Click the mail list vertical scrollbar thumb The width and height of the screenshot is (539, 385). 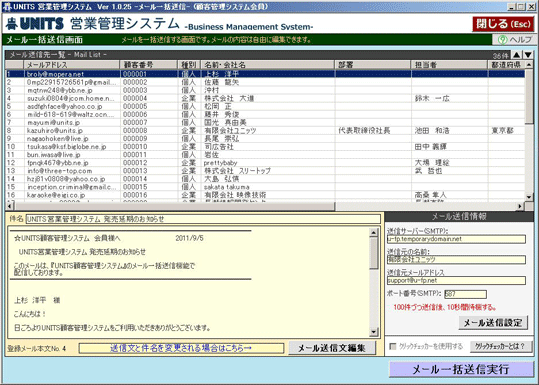[529, 96]
